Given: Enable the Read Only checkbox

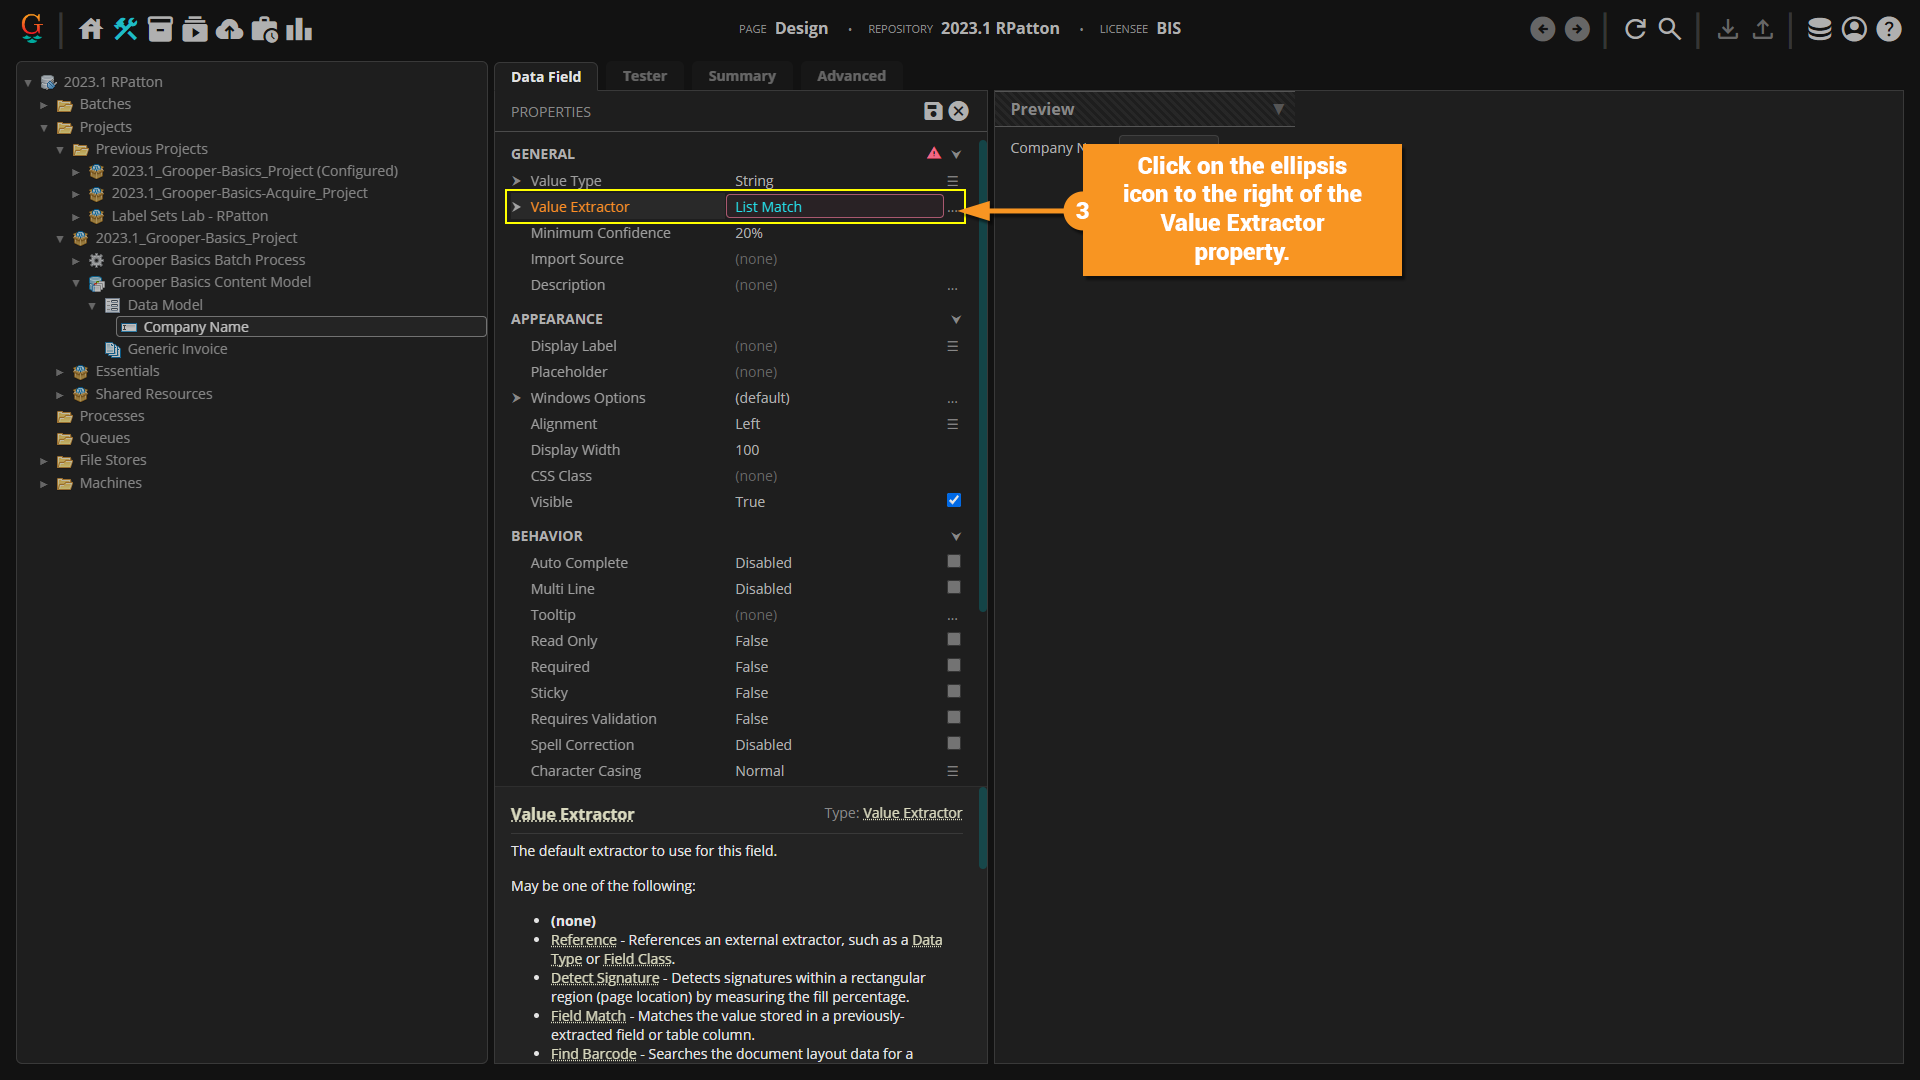Looking at the screenshot, I should (x=953, y=640).
